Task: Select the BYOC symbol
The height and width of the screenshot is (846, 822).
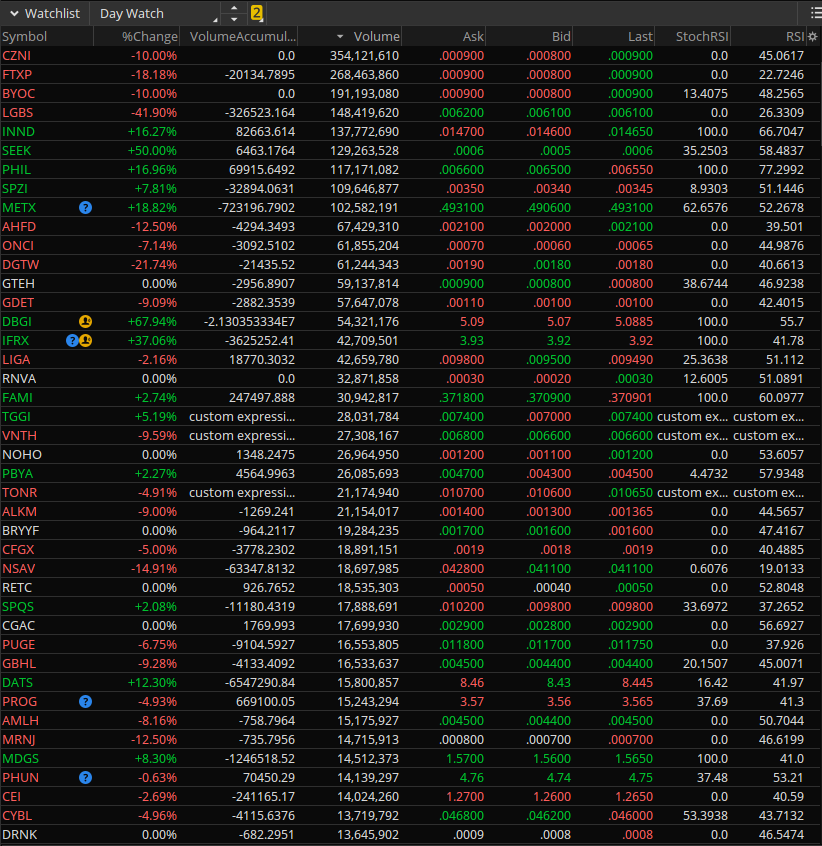Action: pos(18,93)
